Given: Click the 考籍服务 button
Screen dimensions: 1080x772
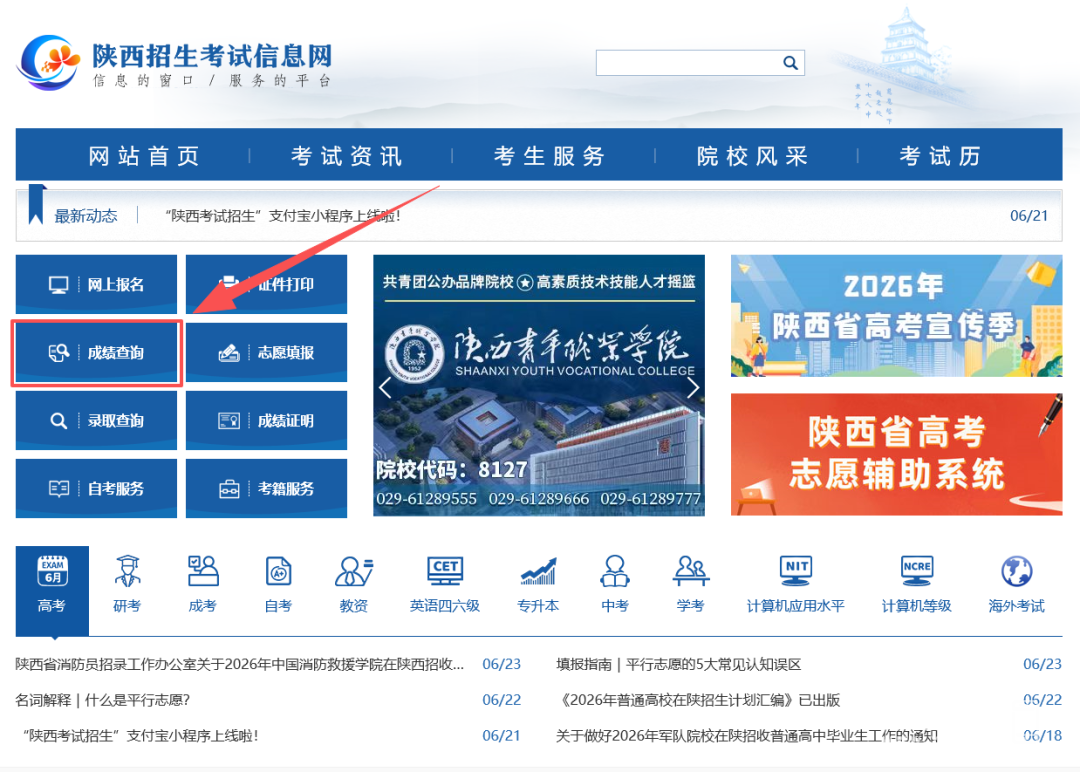Looking at the screenshot, I should pos(267,488).
